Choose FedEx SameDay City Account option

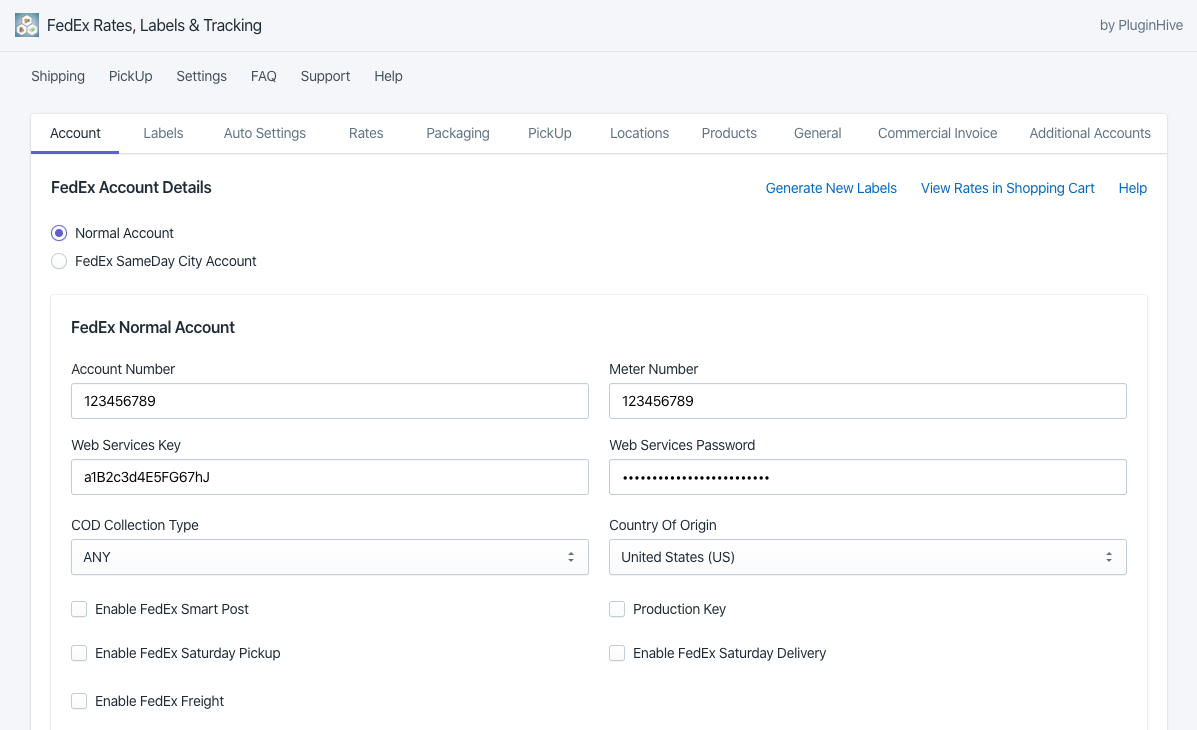(59, 261)
